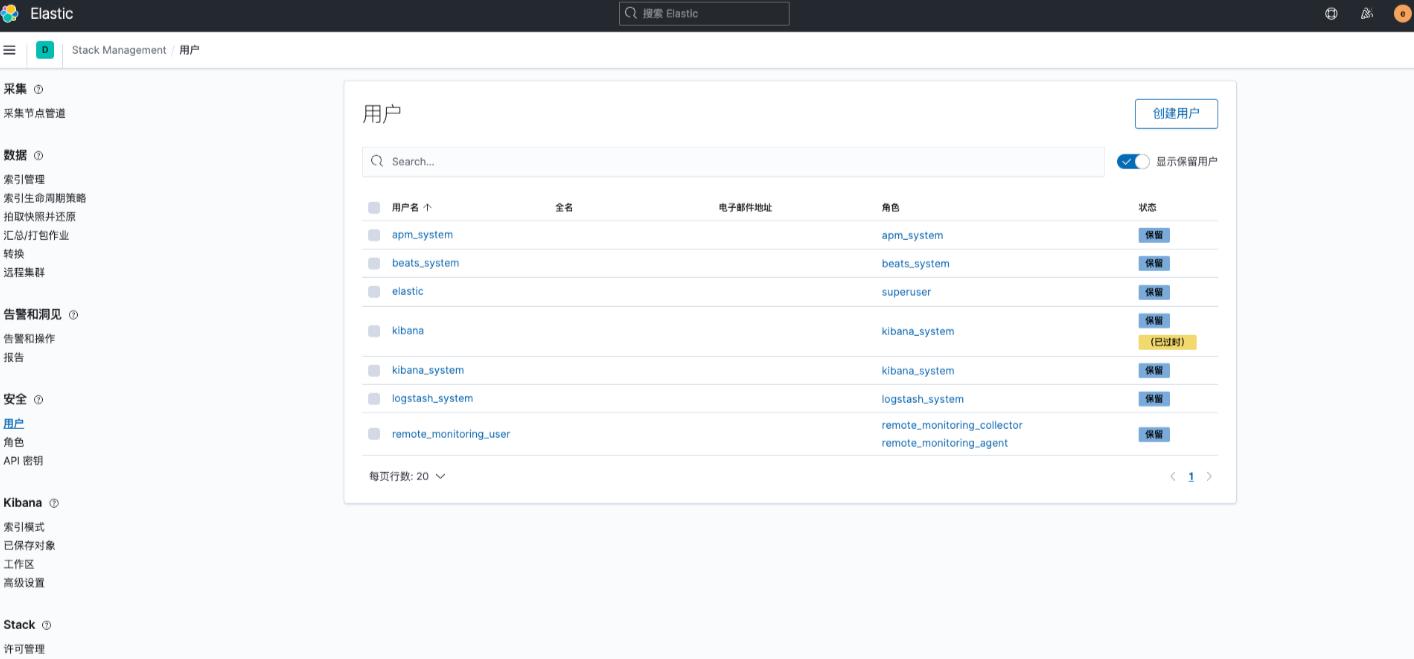The image size is (1414, 659).
Task: Open 许可管理 in sidebar
Action: coord(24,649)
